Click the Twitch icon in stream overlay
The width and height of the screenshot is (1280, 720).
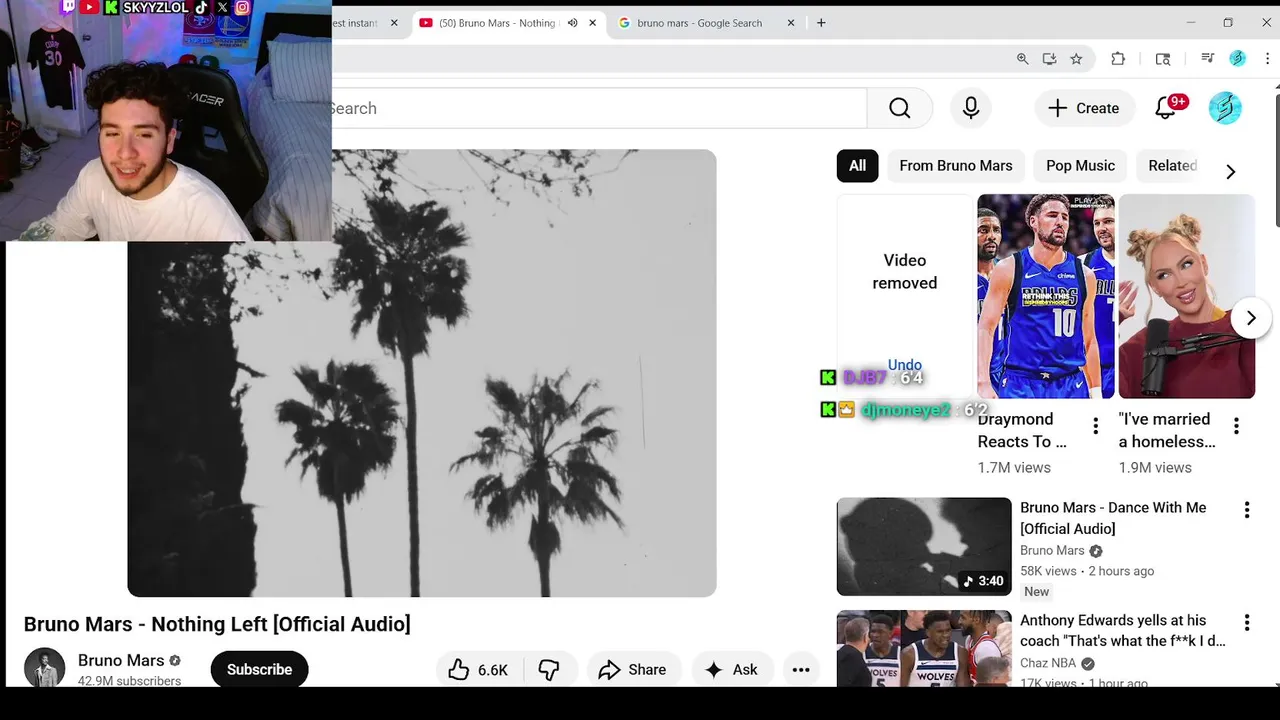coord(68,7)
